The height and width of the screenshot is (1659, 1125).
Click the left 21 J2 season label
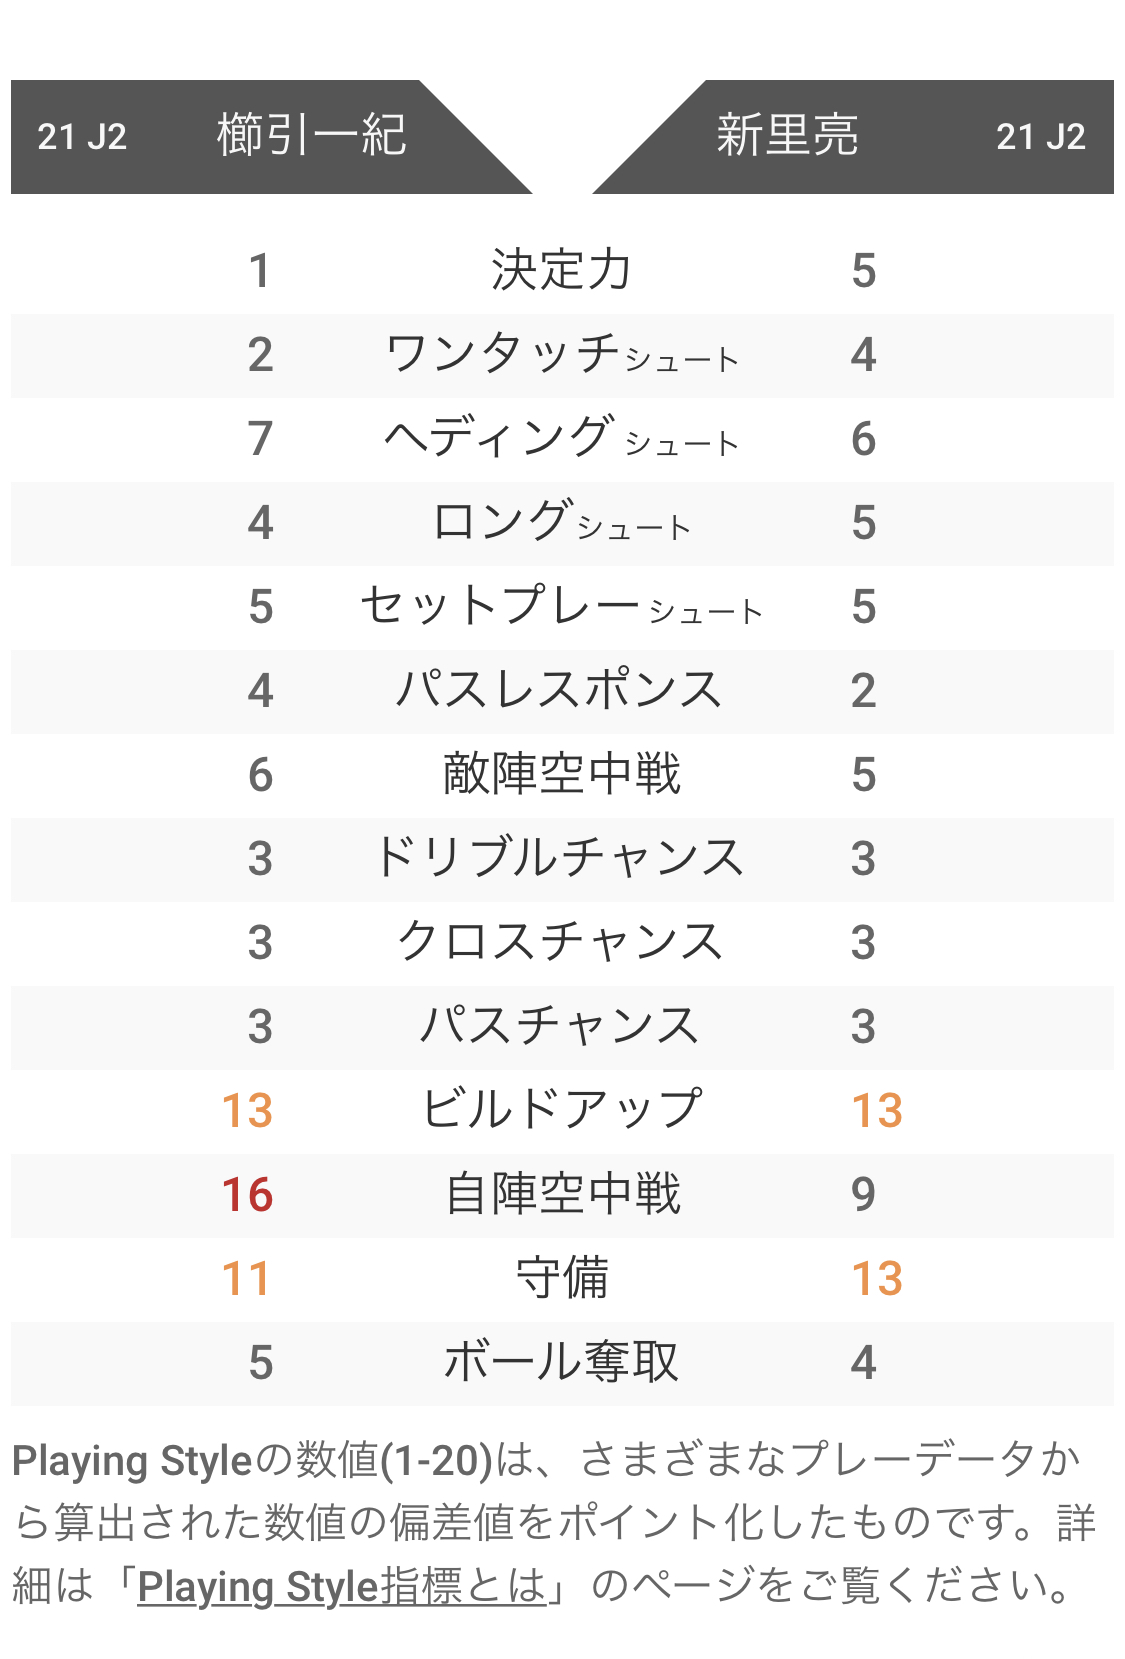[x=82, y=137]
